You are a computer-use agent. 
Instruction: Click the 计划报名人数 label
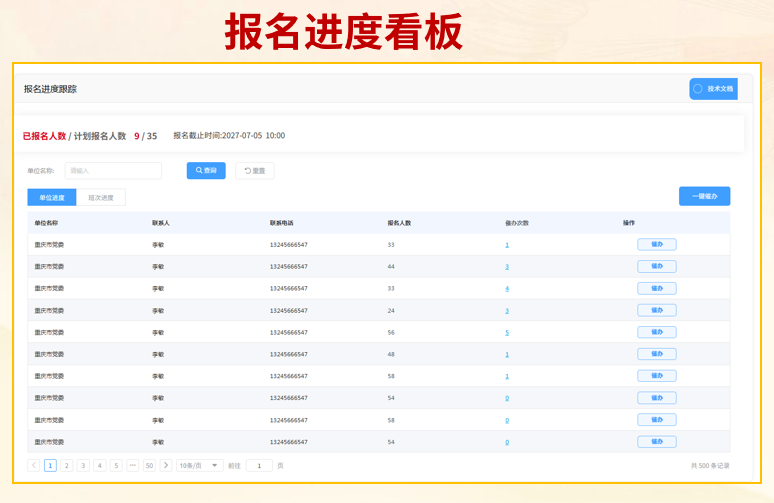tap(100, 136)
